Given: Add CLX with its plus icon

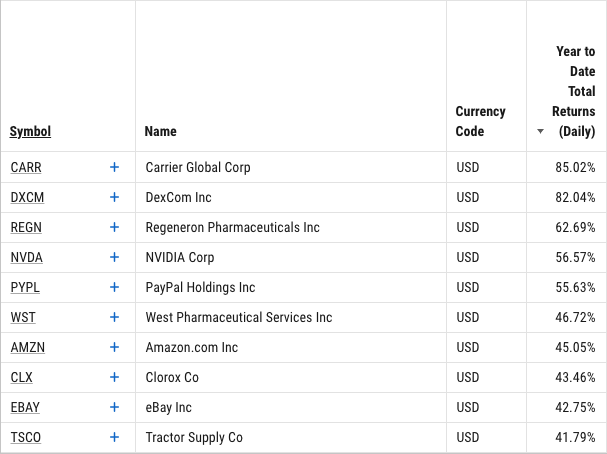Looking at the screenshot, I should pos(114,377).
